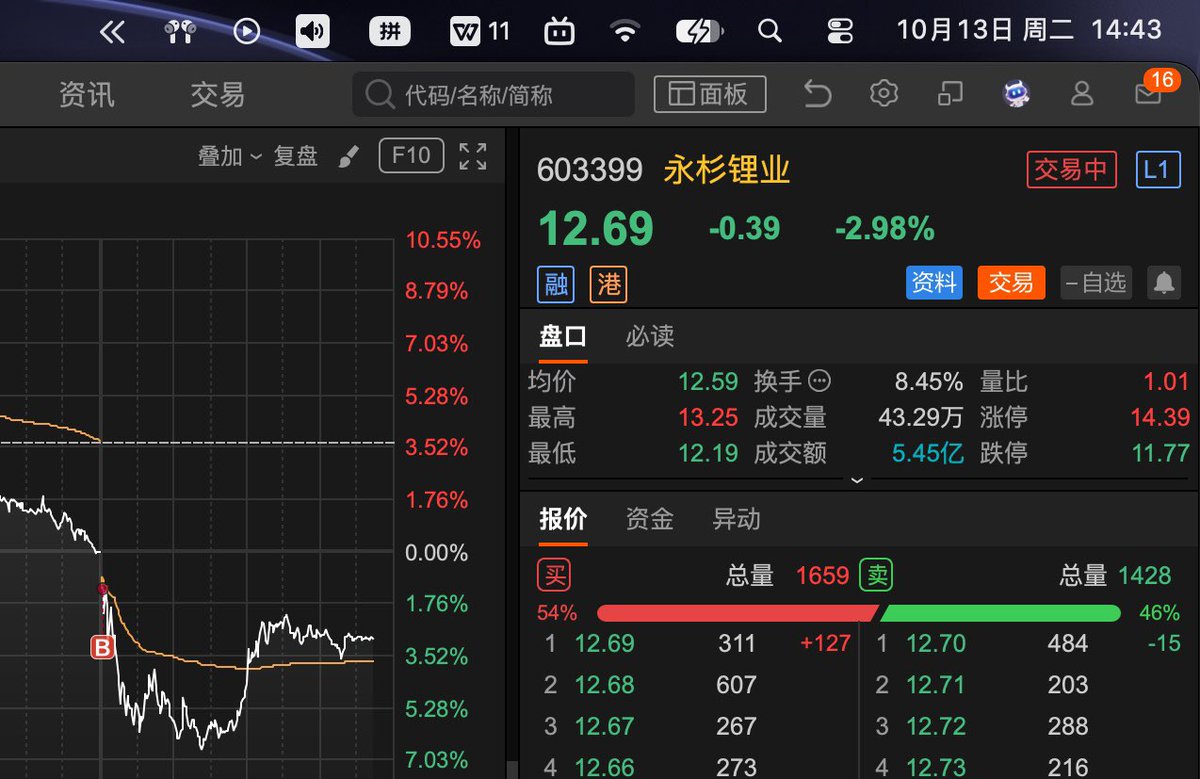Image resolution: width=1200 pixels, height=779 pixels.
Task: Open the user account icon
Action: (1082, 94)
